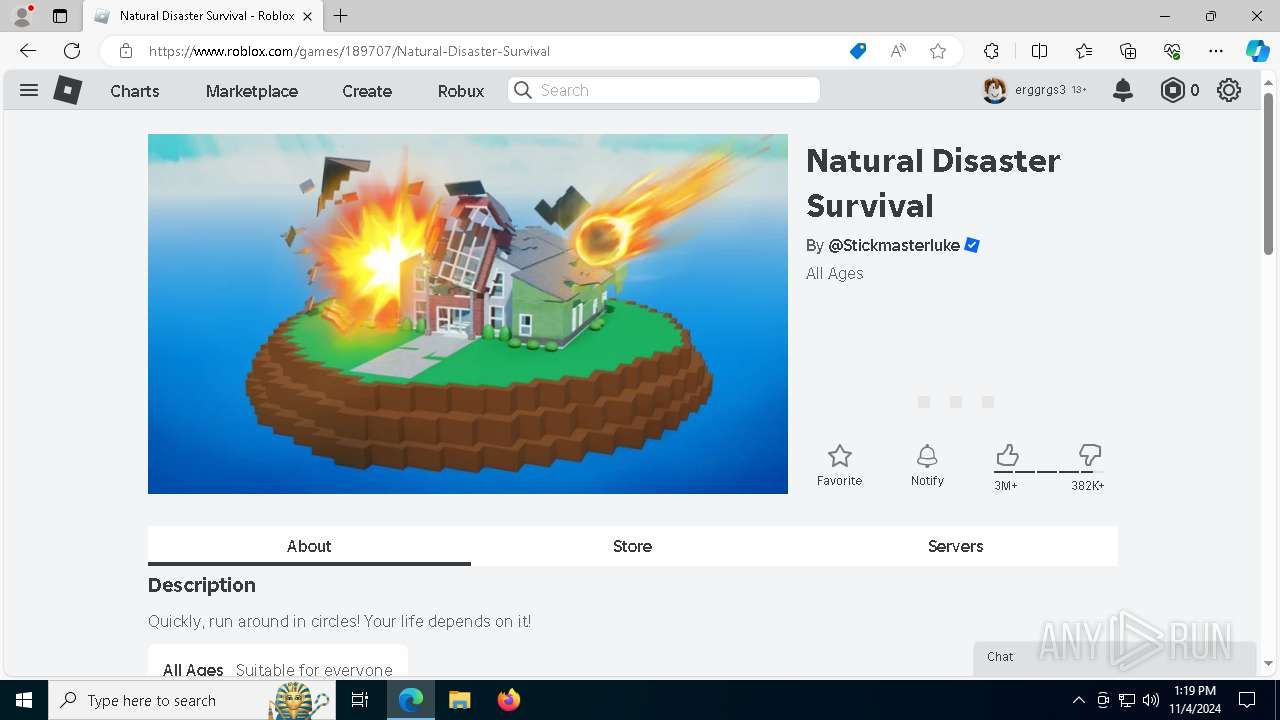Open Create in Roblox navigation
1280x720 pixels.
click(x=367, y=91)
